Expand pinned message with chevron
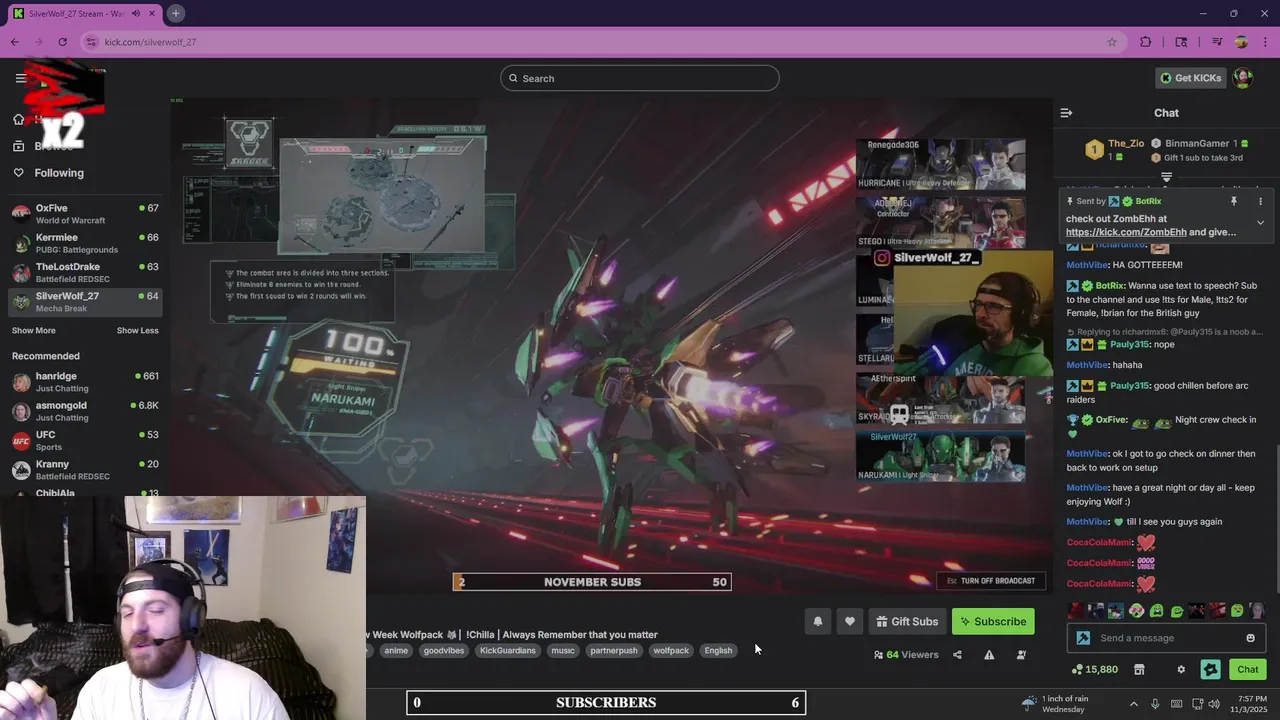The width and height of the screenshot is (1280, 720). 1260,223
